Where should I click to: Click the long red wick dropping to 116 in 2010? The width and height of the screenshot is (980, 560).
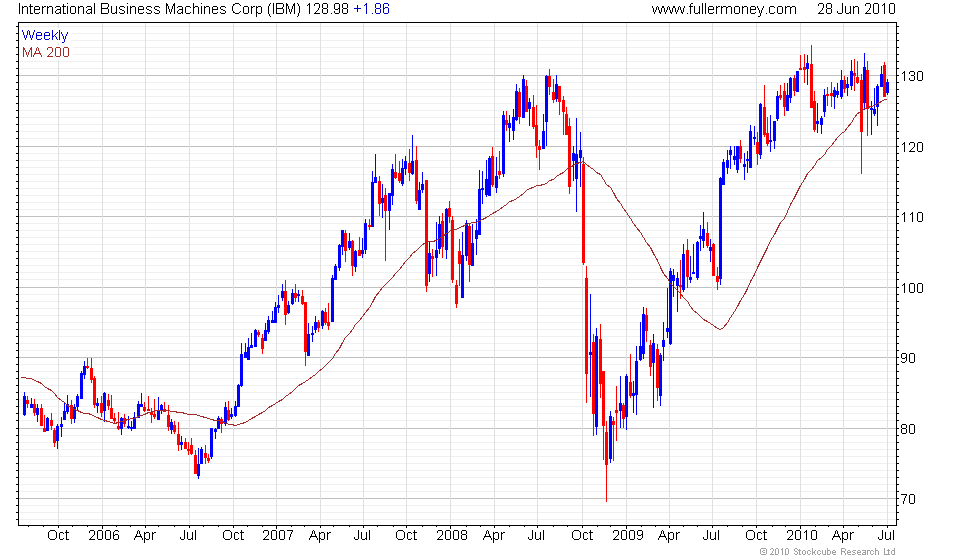(x=861, y=153)
